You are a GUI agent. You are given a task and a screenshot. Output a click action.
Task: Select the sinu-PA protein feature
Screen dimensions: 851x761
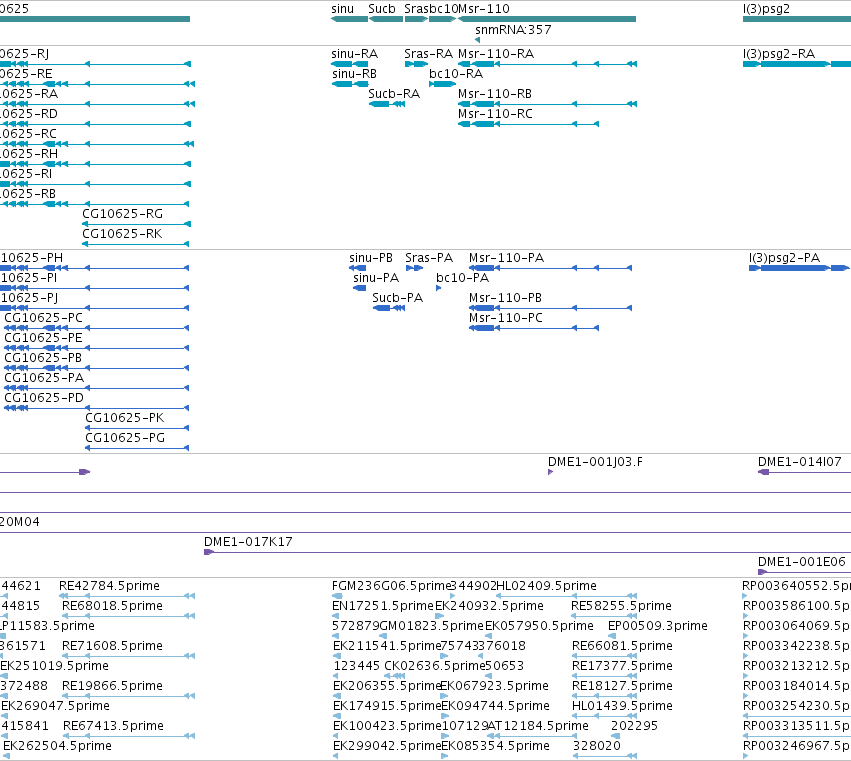(360, 288)
